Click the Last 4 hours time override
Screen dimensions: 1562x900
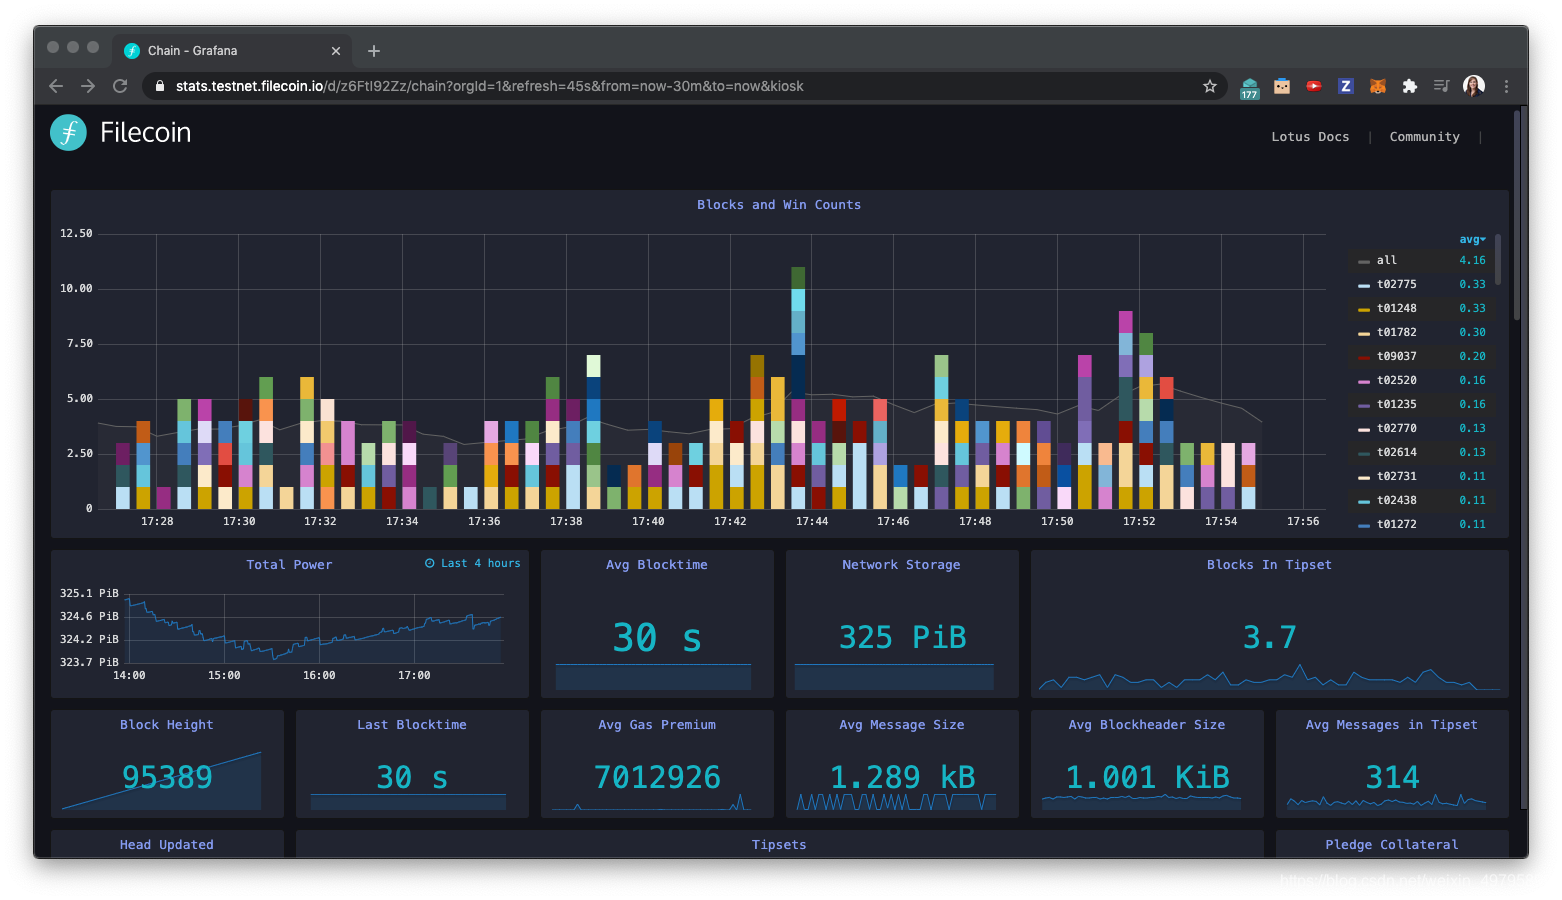point(472,564)
